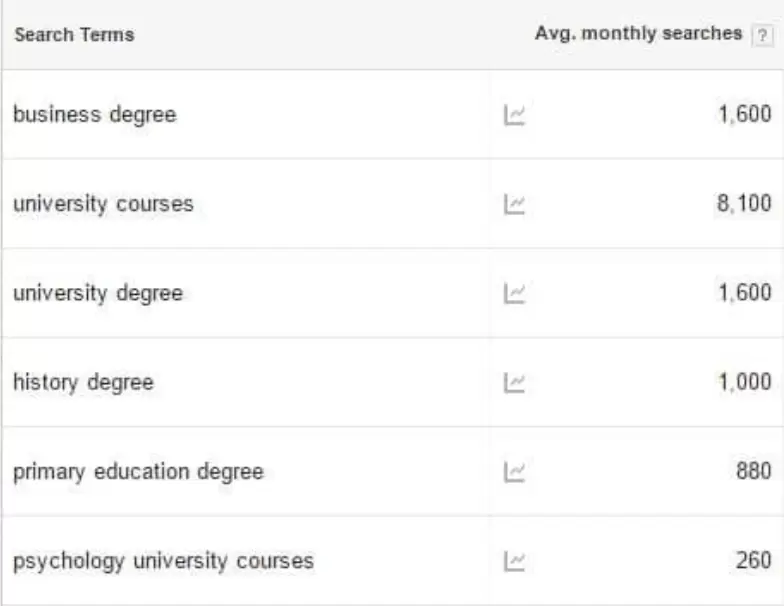The image size is (784, 606).
Task: Click the question mark help icon
Action: click(763, 35)
